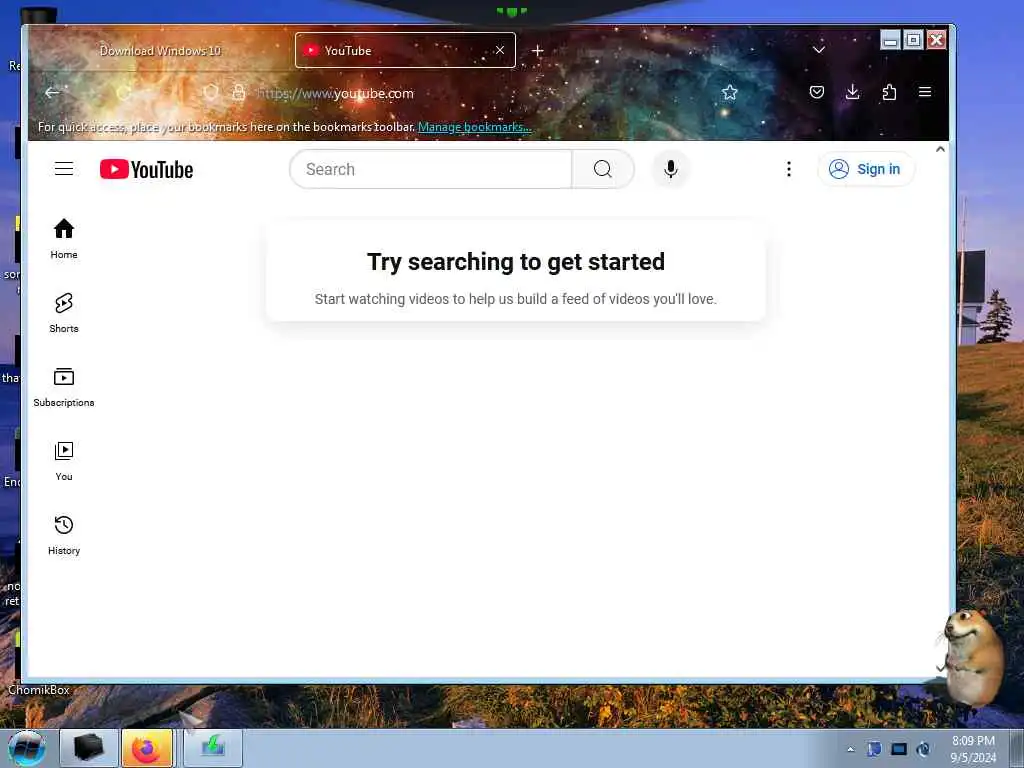Image resolution: width=1024 pixels, height=768 pixels.
Task: Open the Firefox downloads panel
Action: point(852,92)
